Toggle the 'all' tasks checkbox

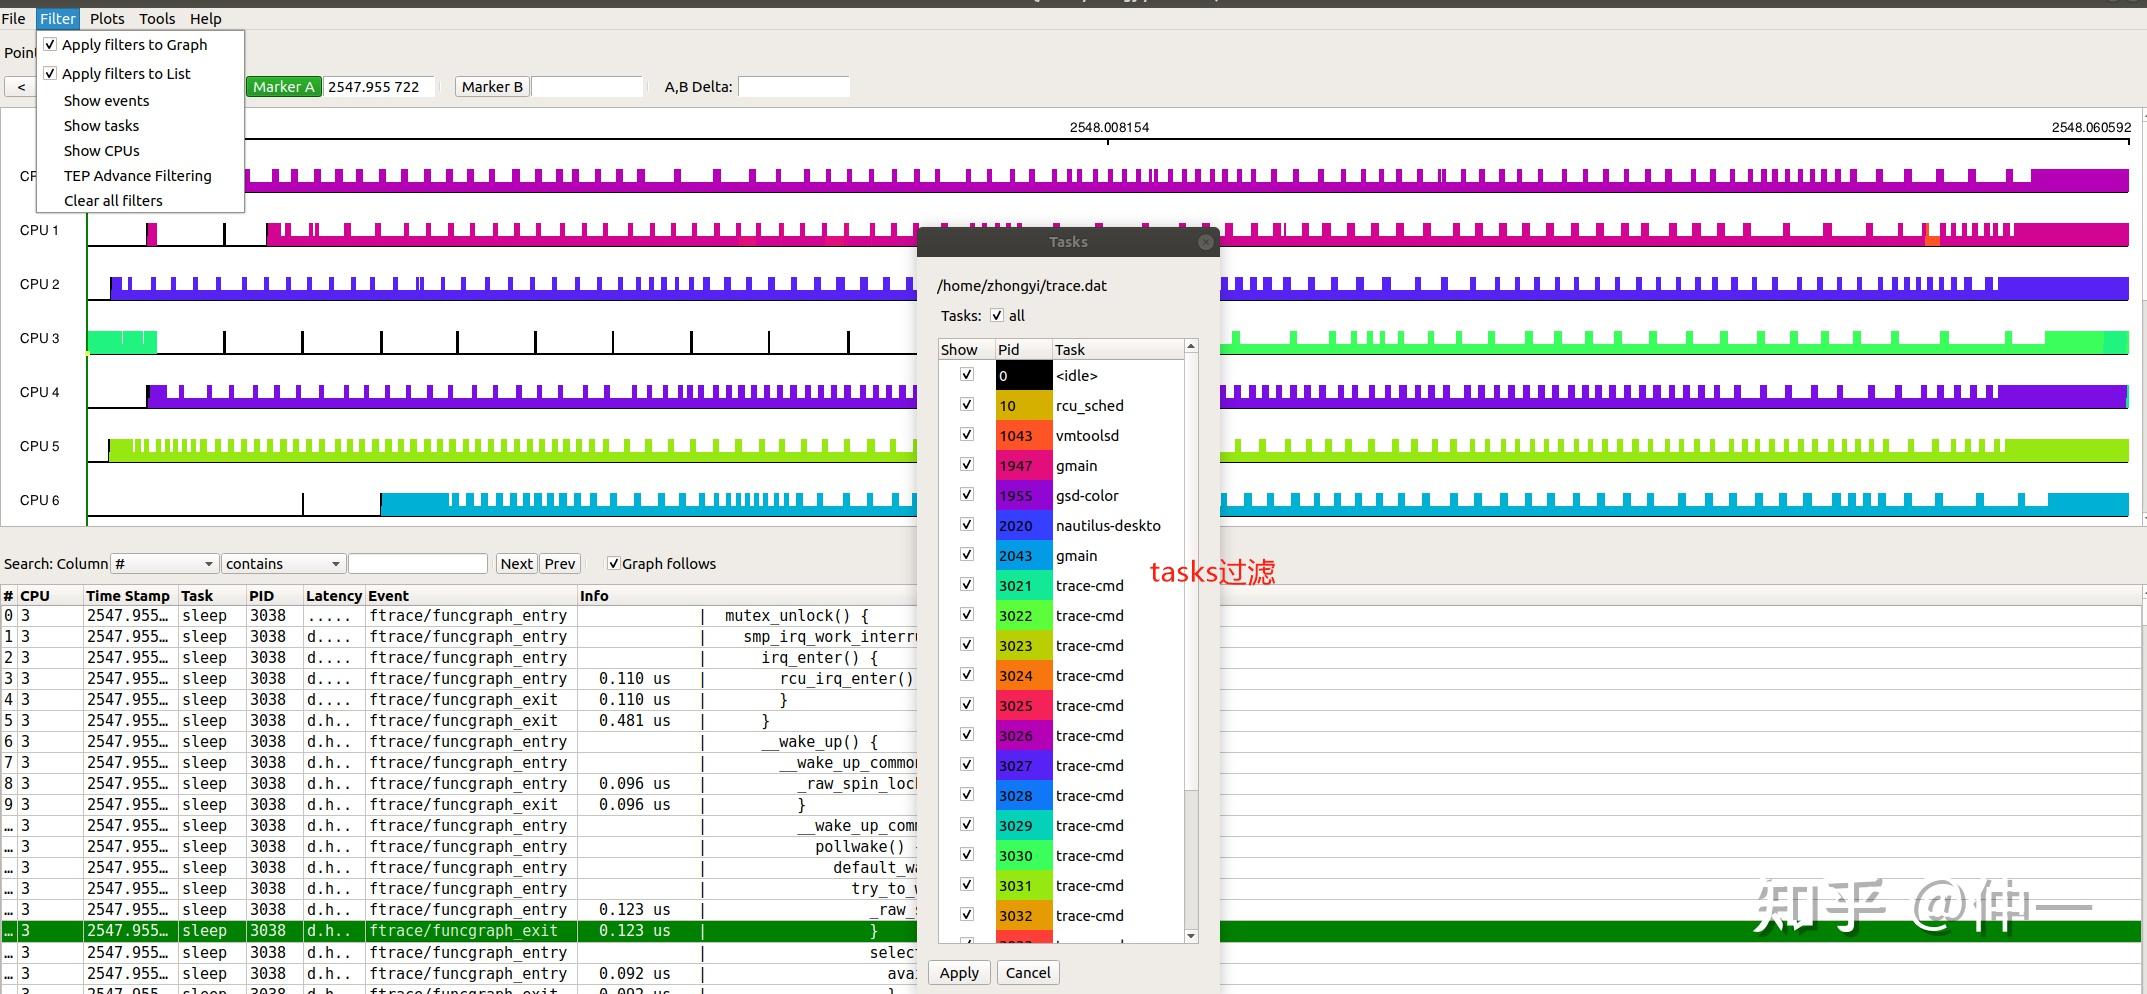point(997,316)
